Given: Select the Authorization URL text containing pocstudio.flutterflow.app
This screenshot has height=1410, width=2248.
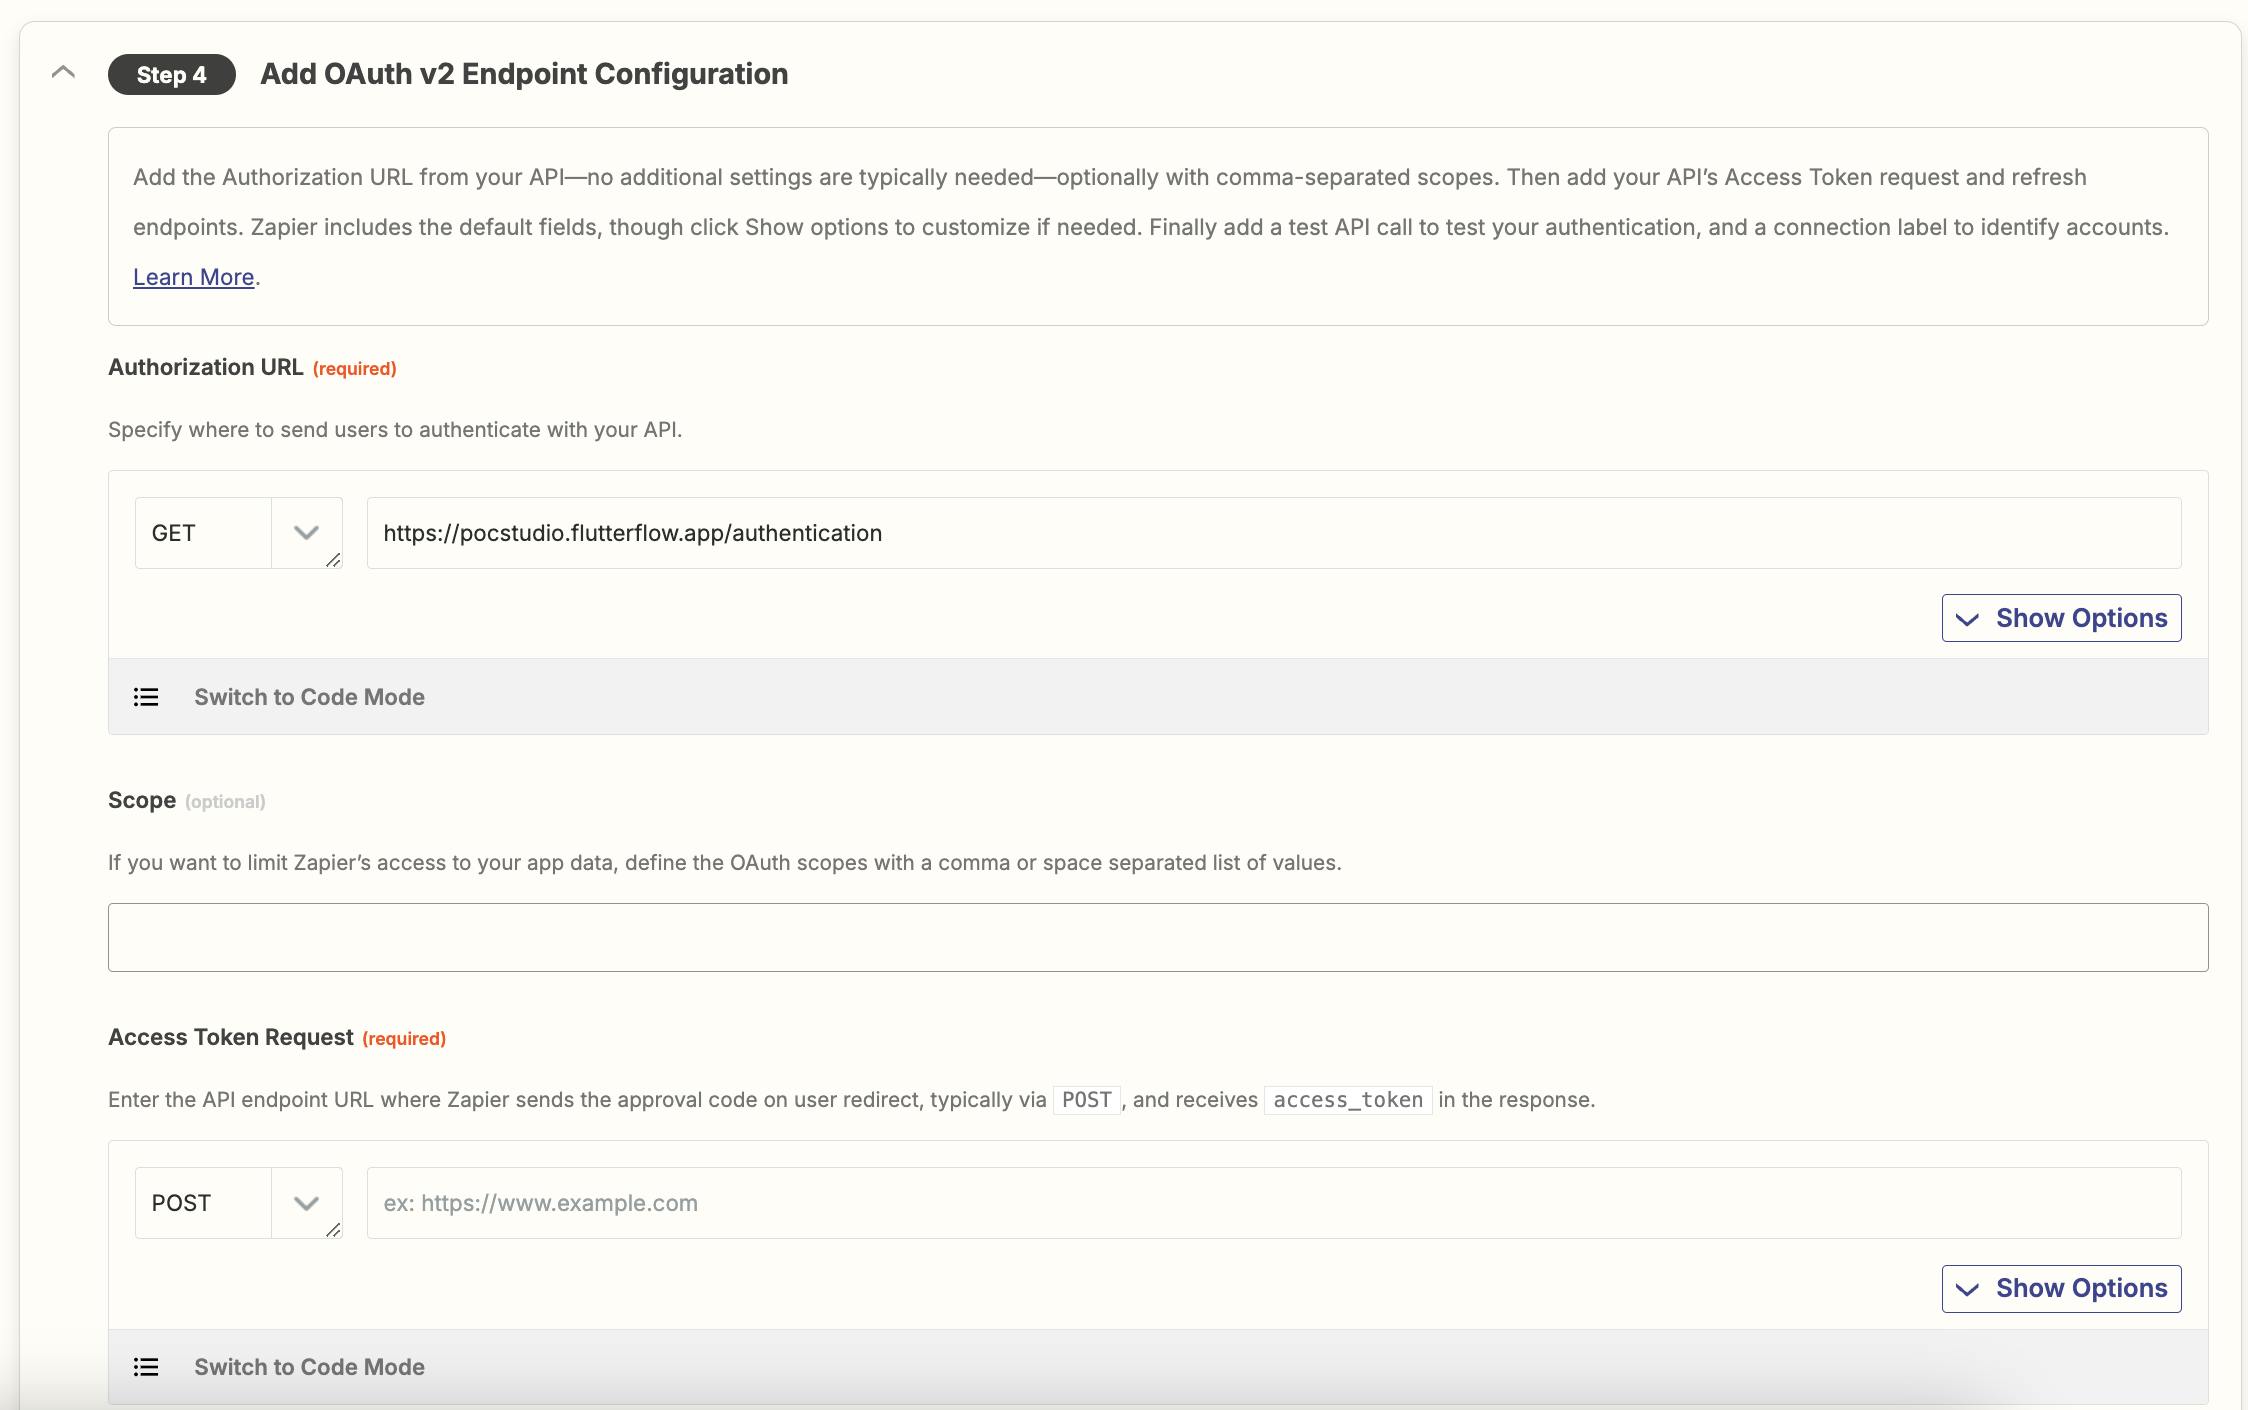Looking at the screenshot, I should pyautogui.click(x=631, y=533).
